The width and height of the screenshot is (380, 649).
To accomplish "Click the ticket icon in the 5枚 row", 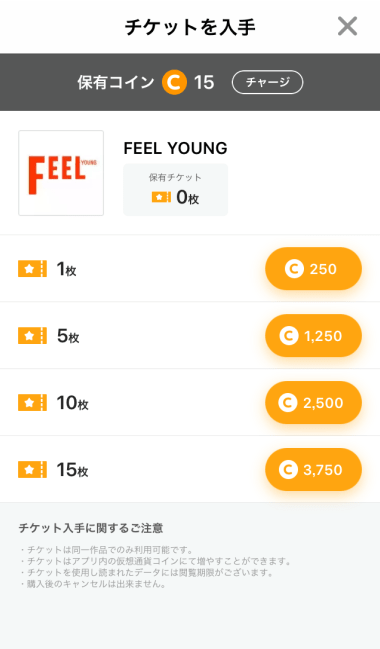I will pyautogui.click(x=32, y=336).
